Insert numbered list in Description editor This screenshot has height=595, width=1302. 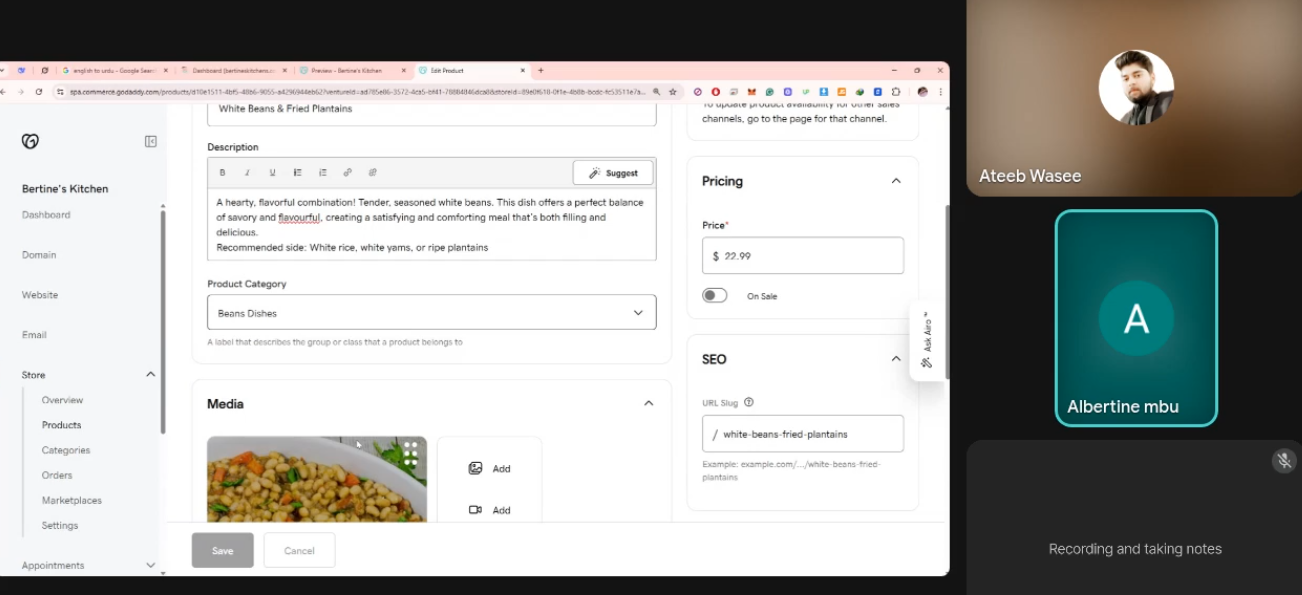pyautogui.click(x=322, y=173)
